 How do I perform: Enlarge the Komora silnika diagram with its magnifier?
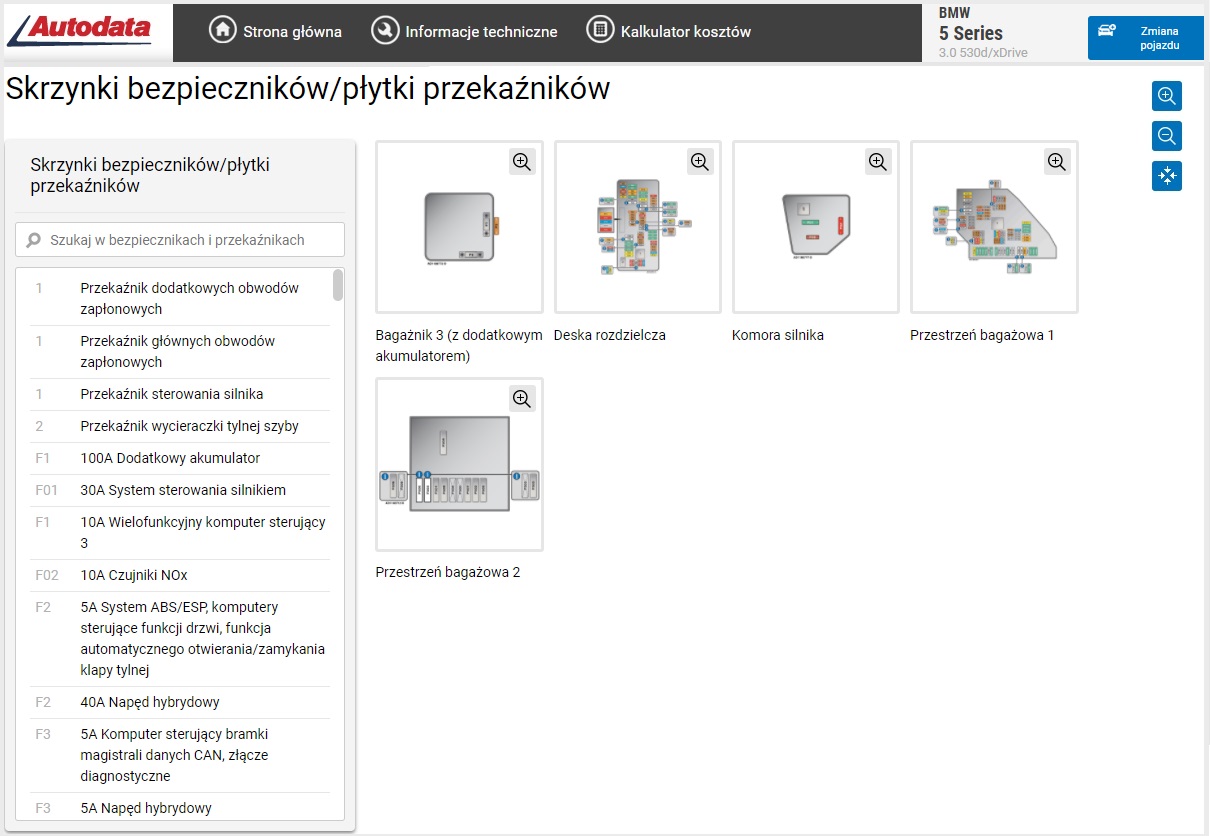[878, 161]
